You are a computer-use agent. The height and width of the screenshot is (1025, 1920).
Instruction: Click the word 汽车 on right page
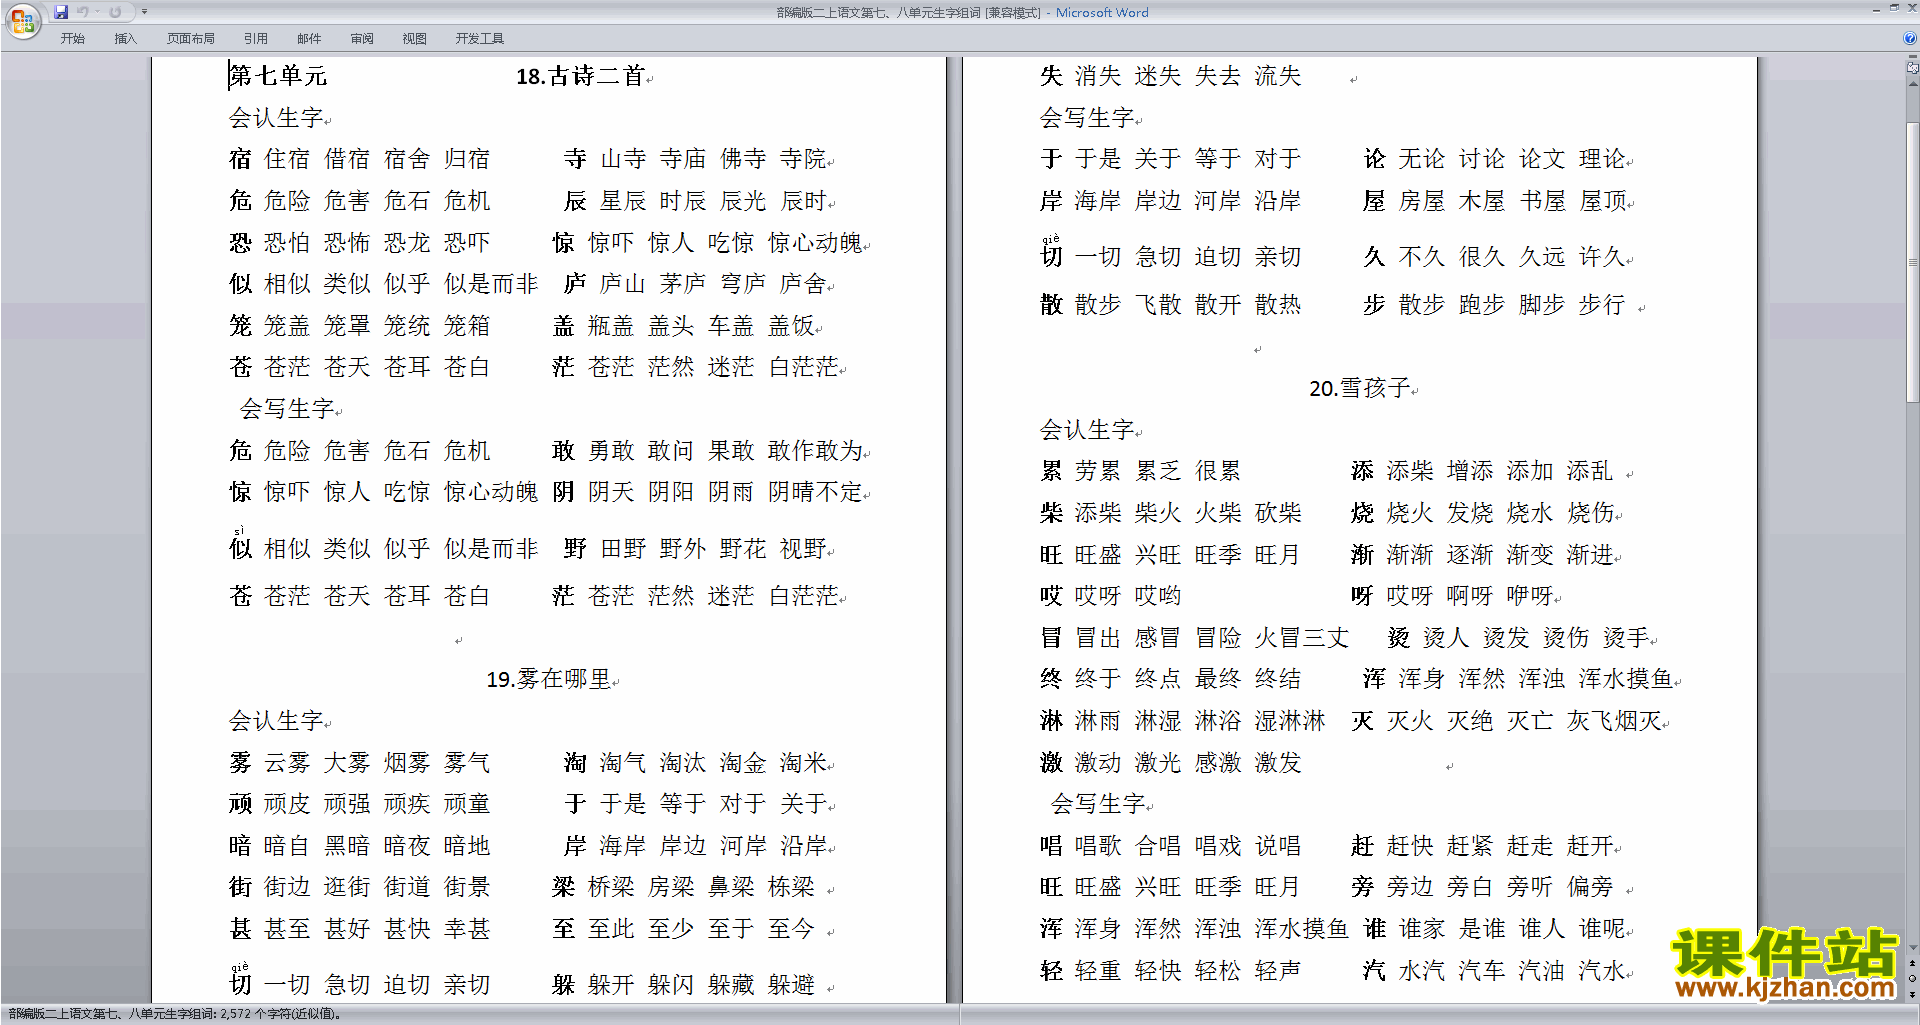(1482, 971)
